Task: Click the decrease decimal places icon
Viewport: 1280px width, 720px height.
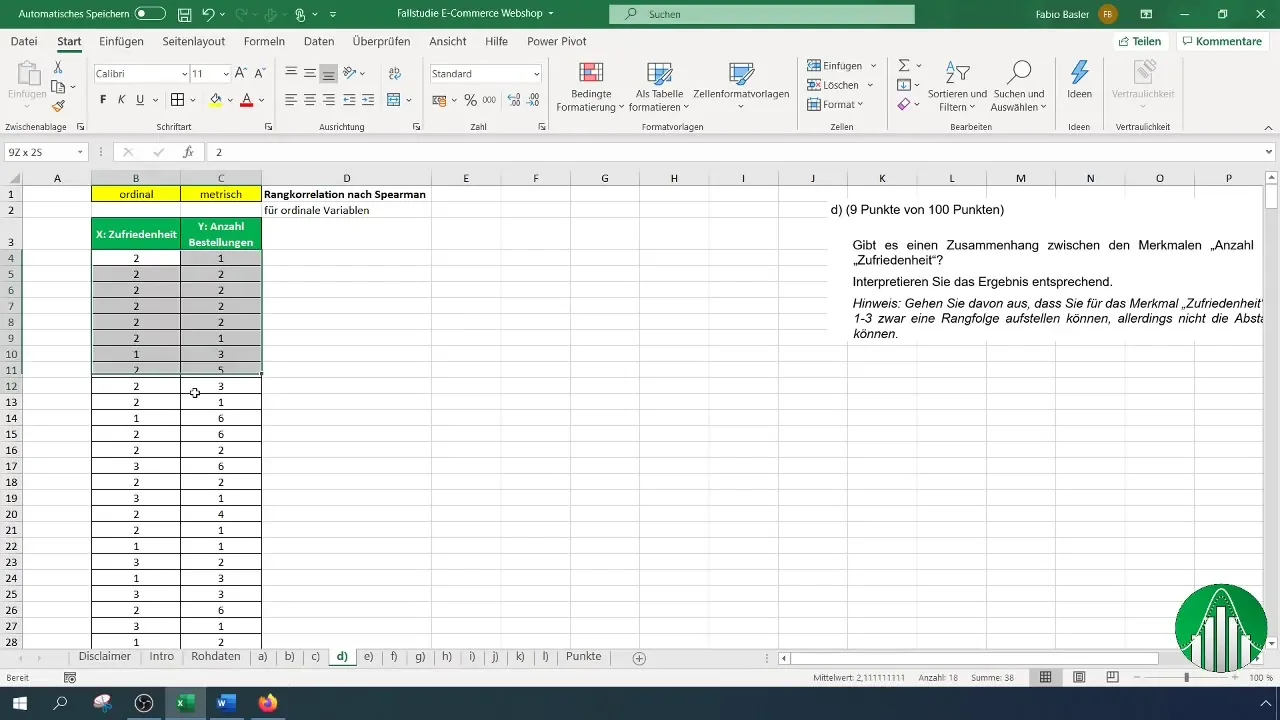Action: pos(535,100)
